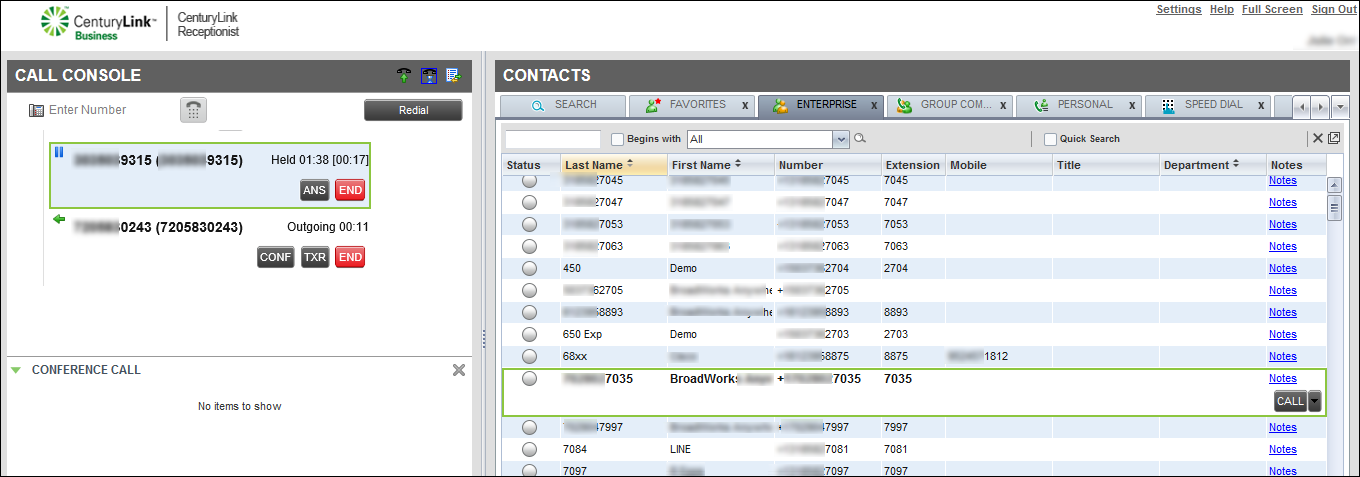The width and height of the screenshot is (1360, 477).
Task: Open the call history list icon
Action: (x=453, y=75)
